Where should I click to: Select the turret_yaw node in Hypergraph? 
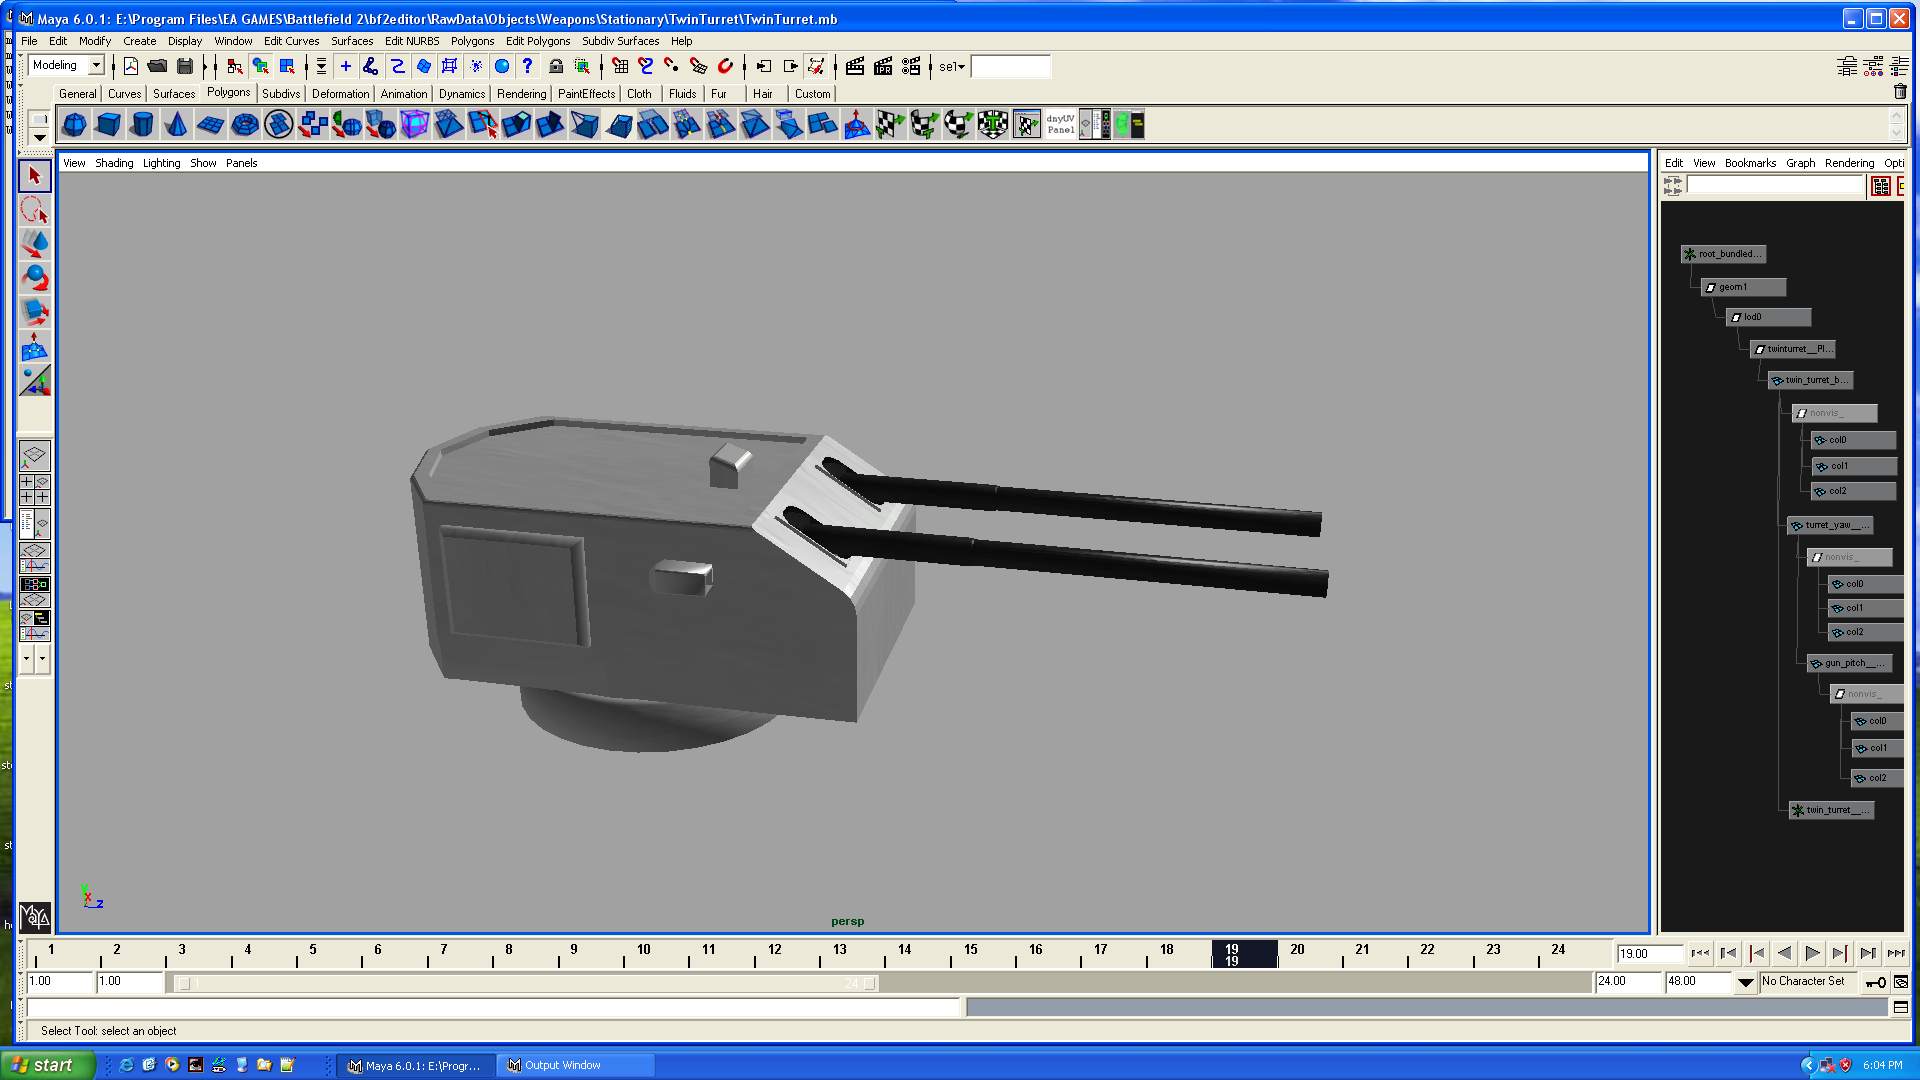click(x=1830, y=525)
